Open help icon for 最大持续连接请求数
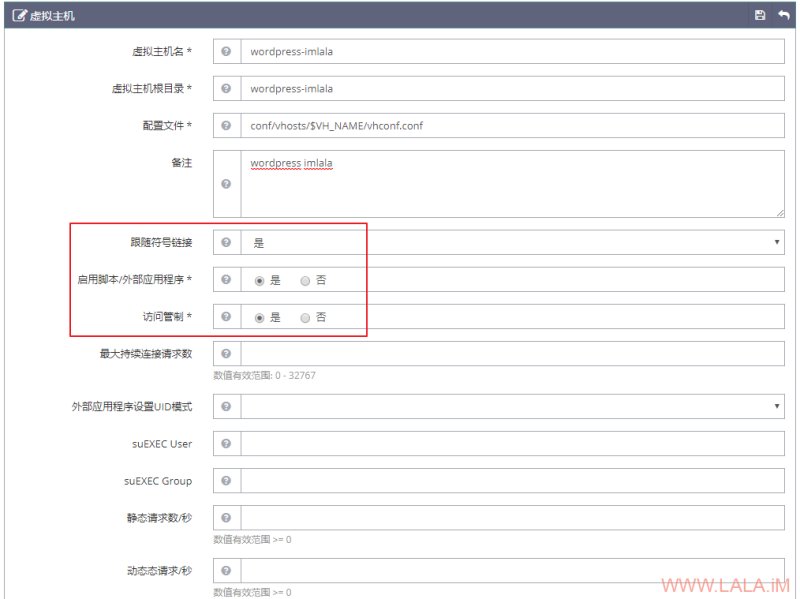This screenshot has width=800, height=599. [227, 354]
